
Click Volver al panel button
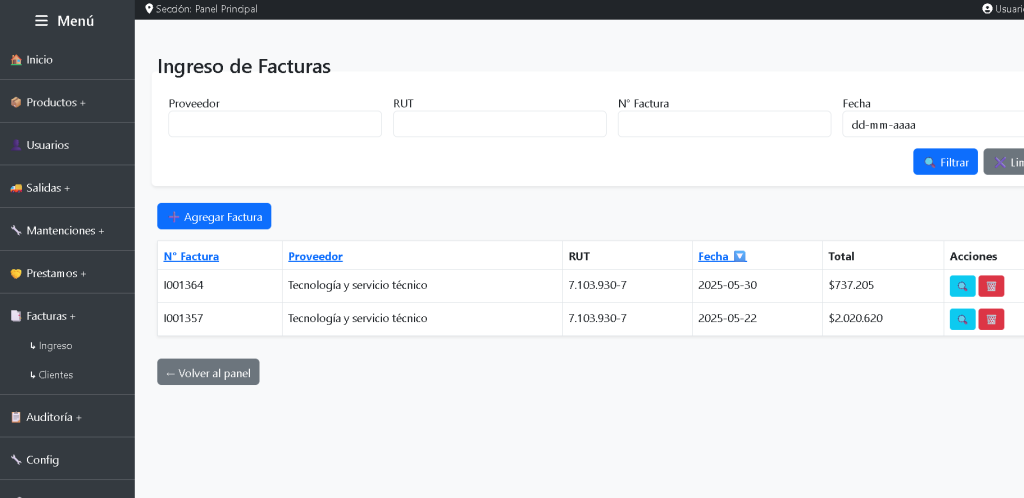point(208,372)
